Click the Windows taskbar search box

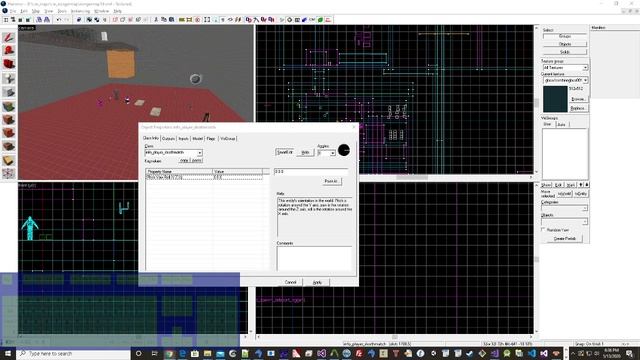[73, 353]
